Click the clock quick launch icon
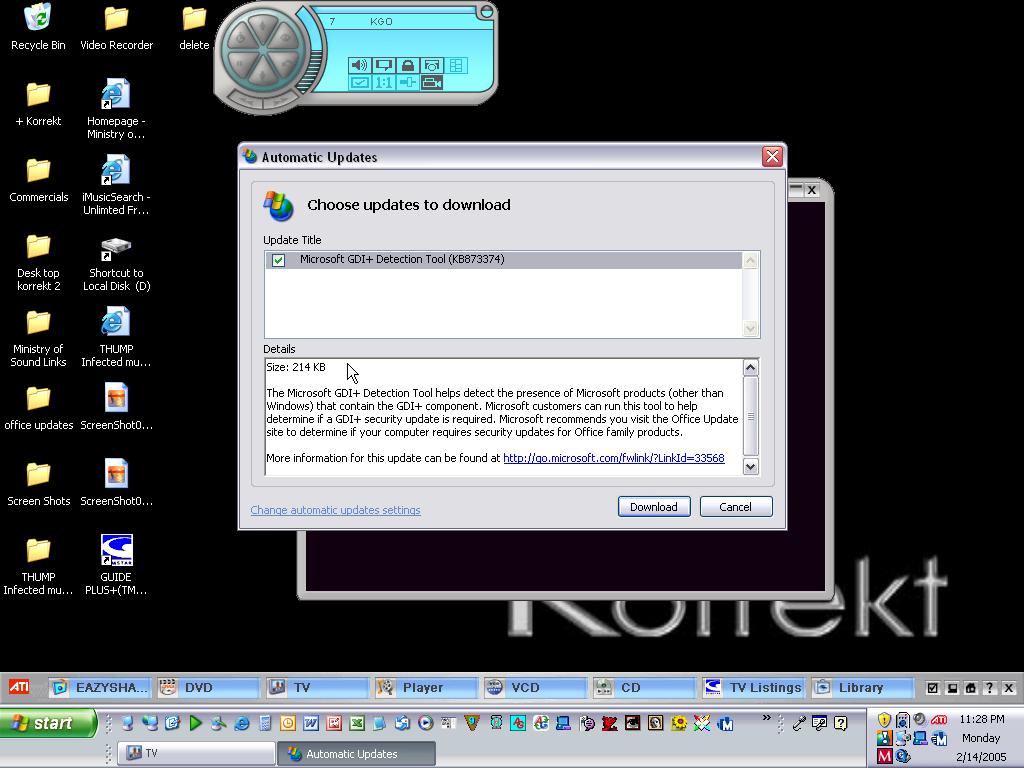The width and height of the screenshot is (1024, 768). 288,723
